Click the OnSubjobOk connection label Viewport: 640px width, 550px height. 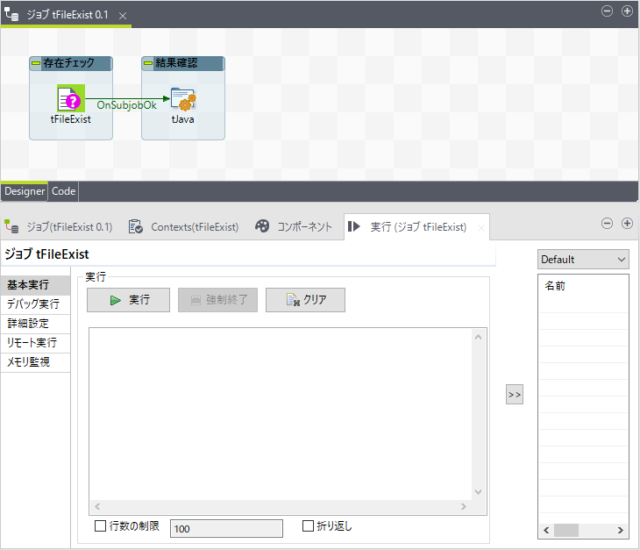(127, 105)
